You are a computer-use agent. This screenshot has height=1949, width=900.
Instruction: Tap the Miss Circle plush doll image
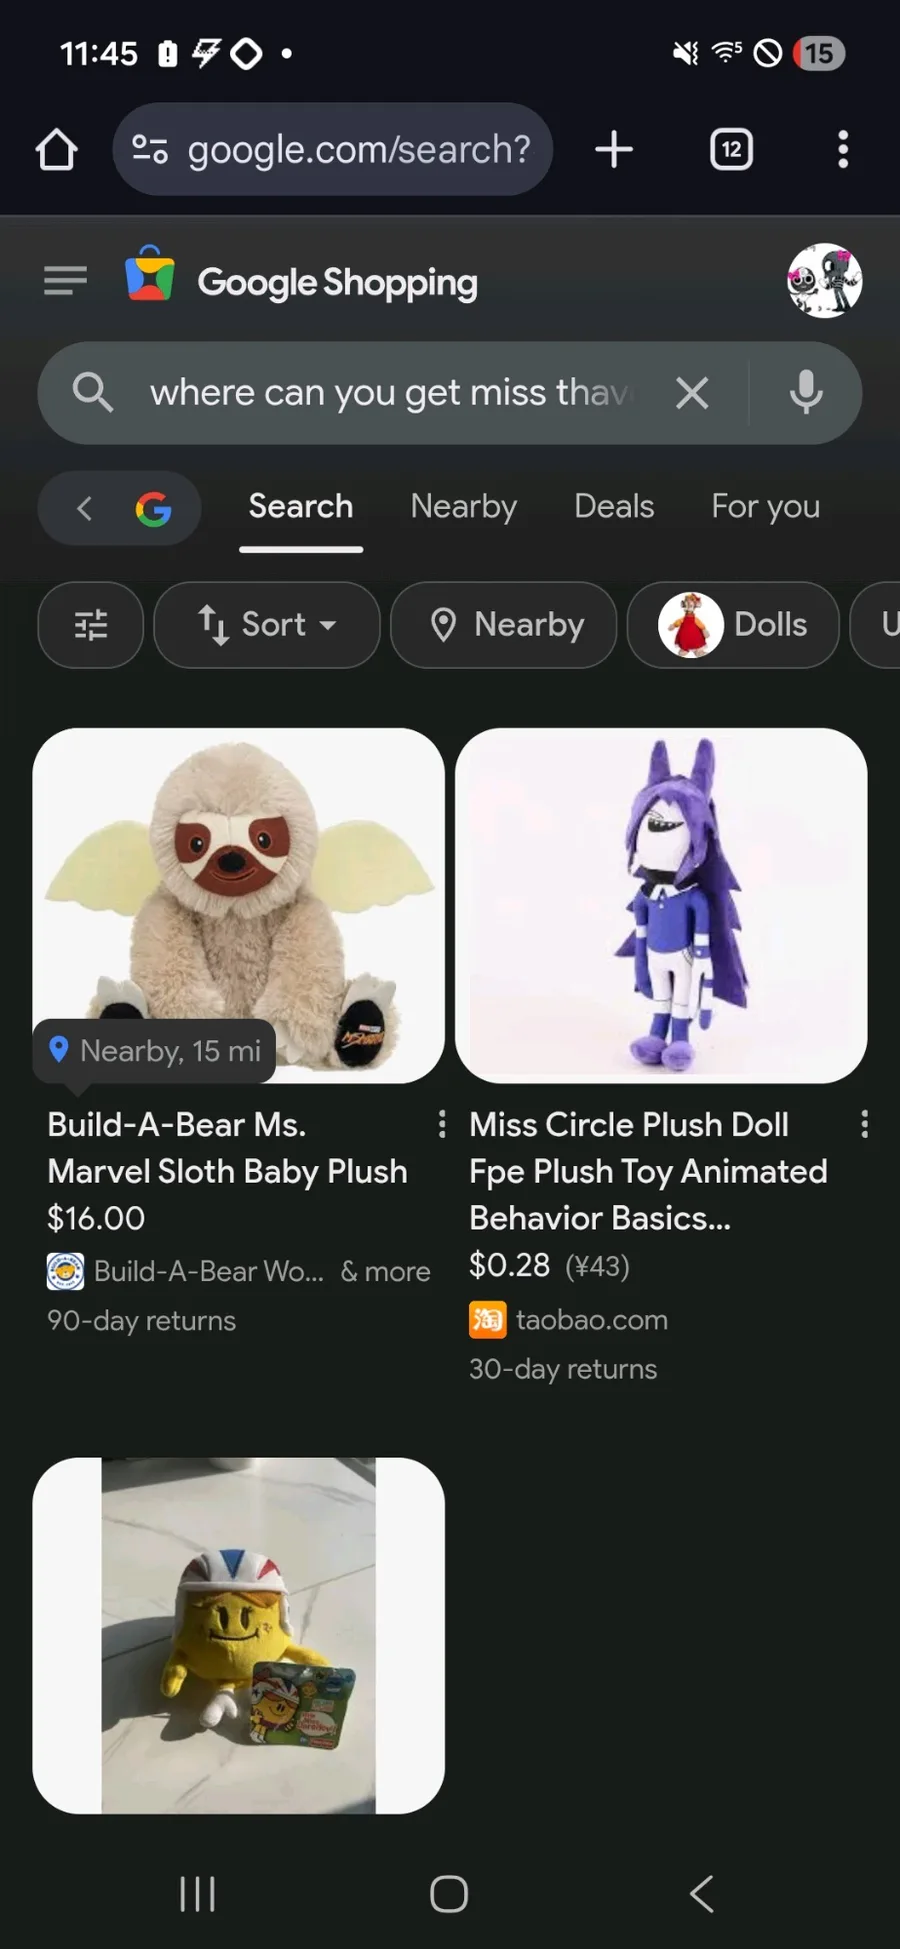[x=661, y=905]
